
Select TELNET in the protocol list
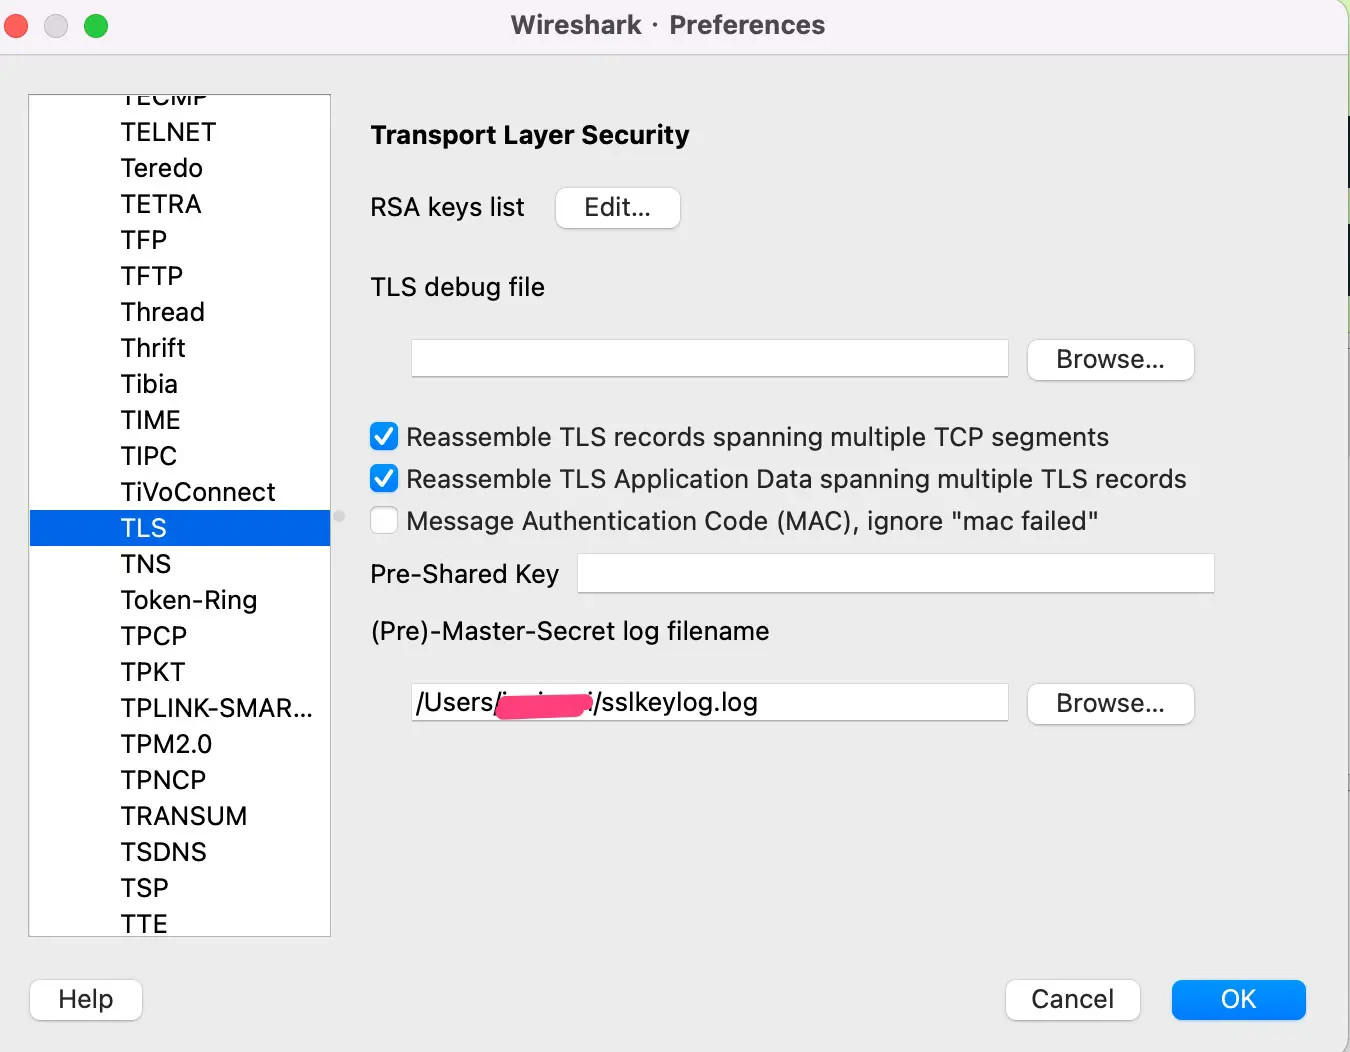168,132
